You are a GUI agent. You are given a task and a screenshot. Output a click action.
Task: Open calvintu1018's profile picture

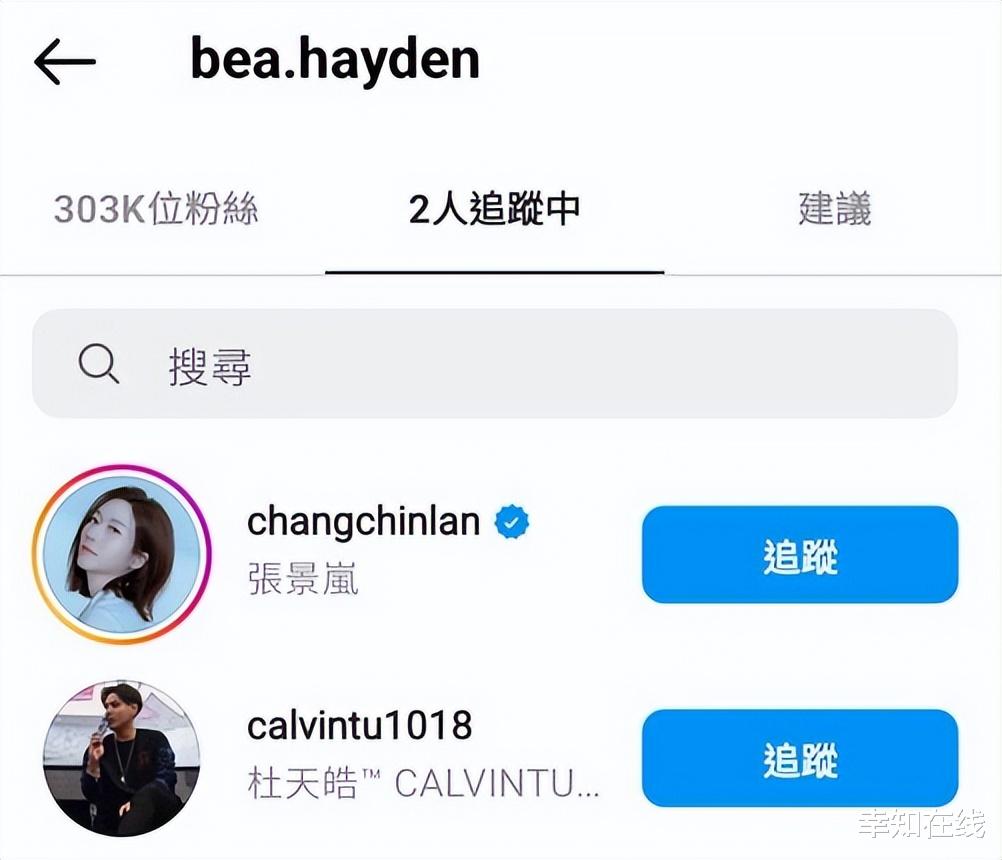tap(121, 758)
